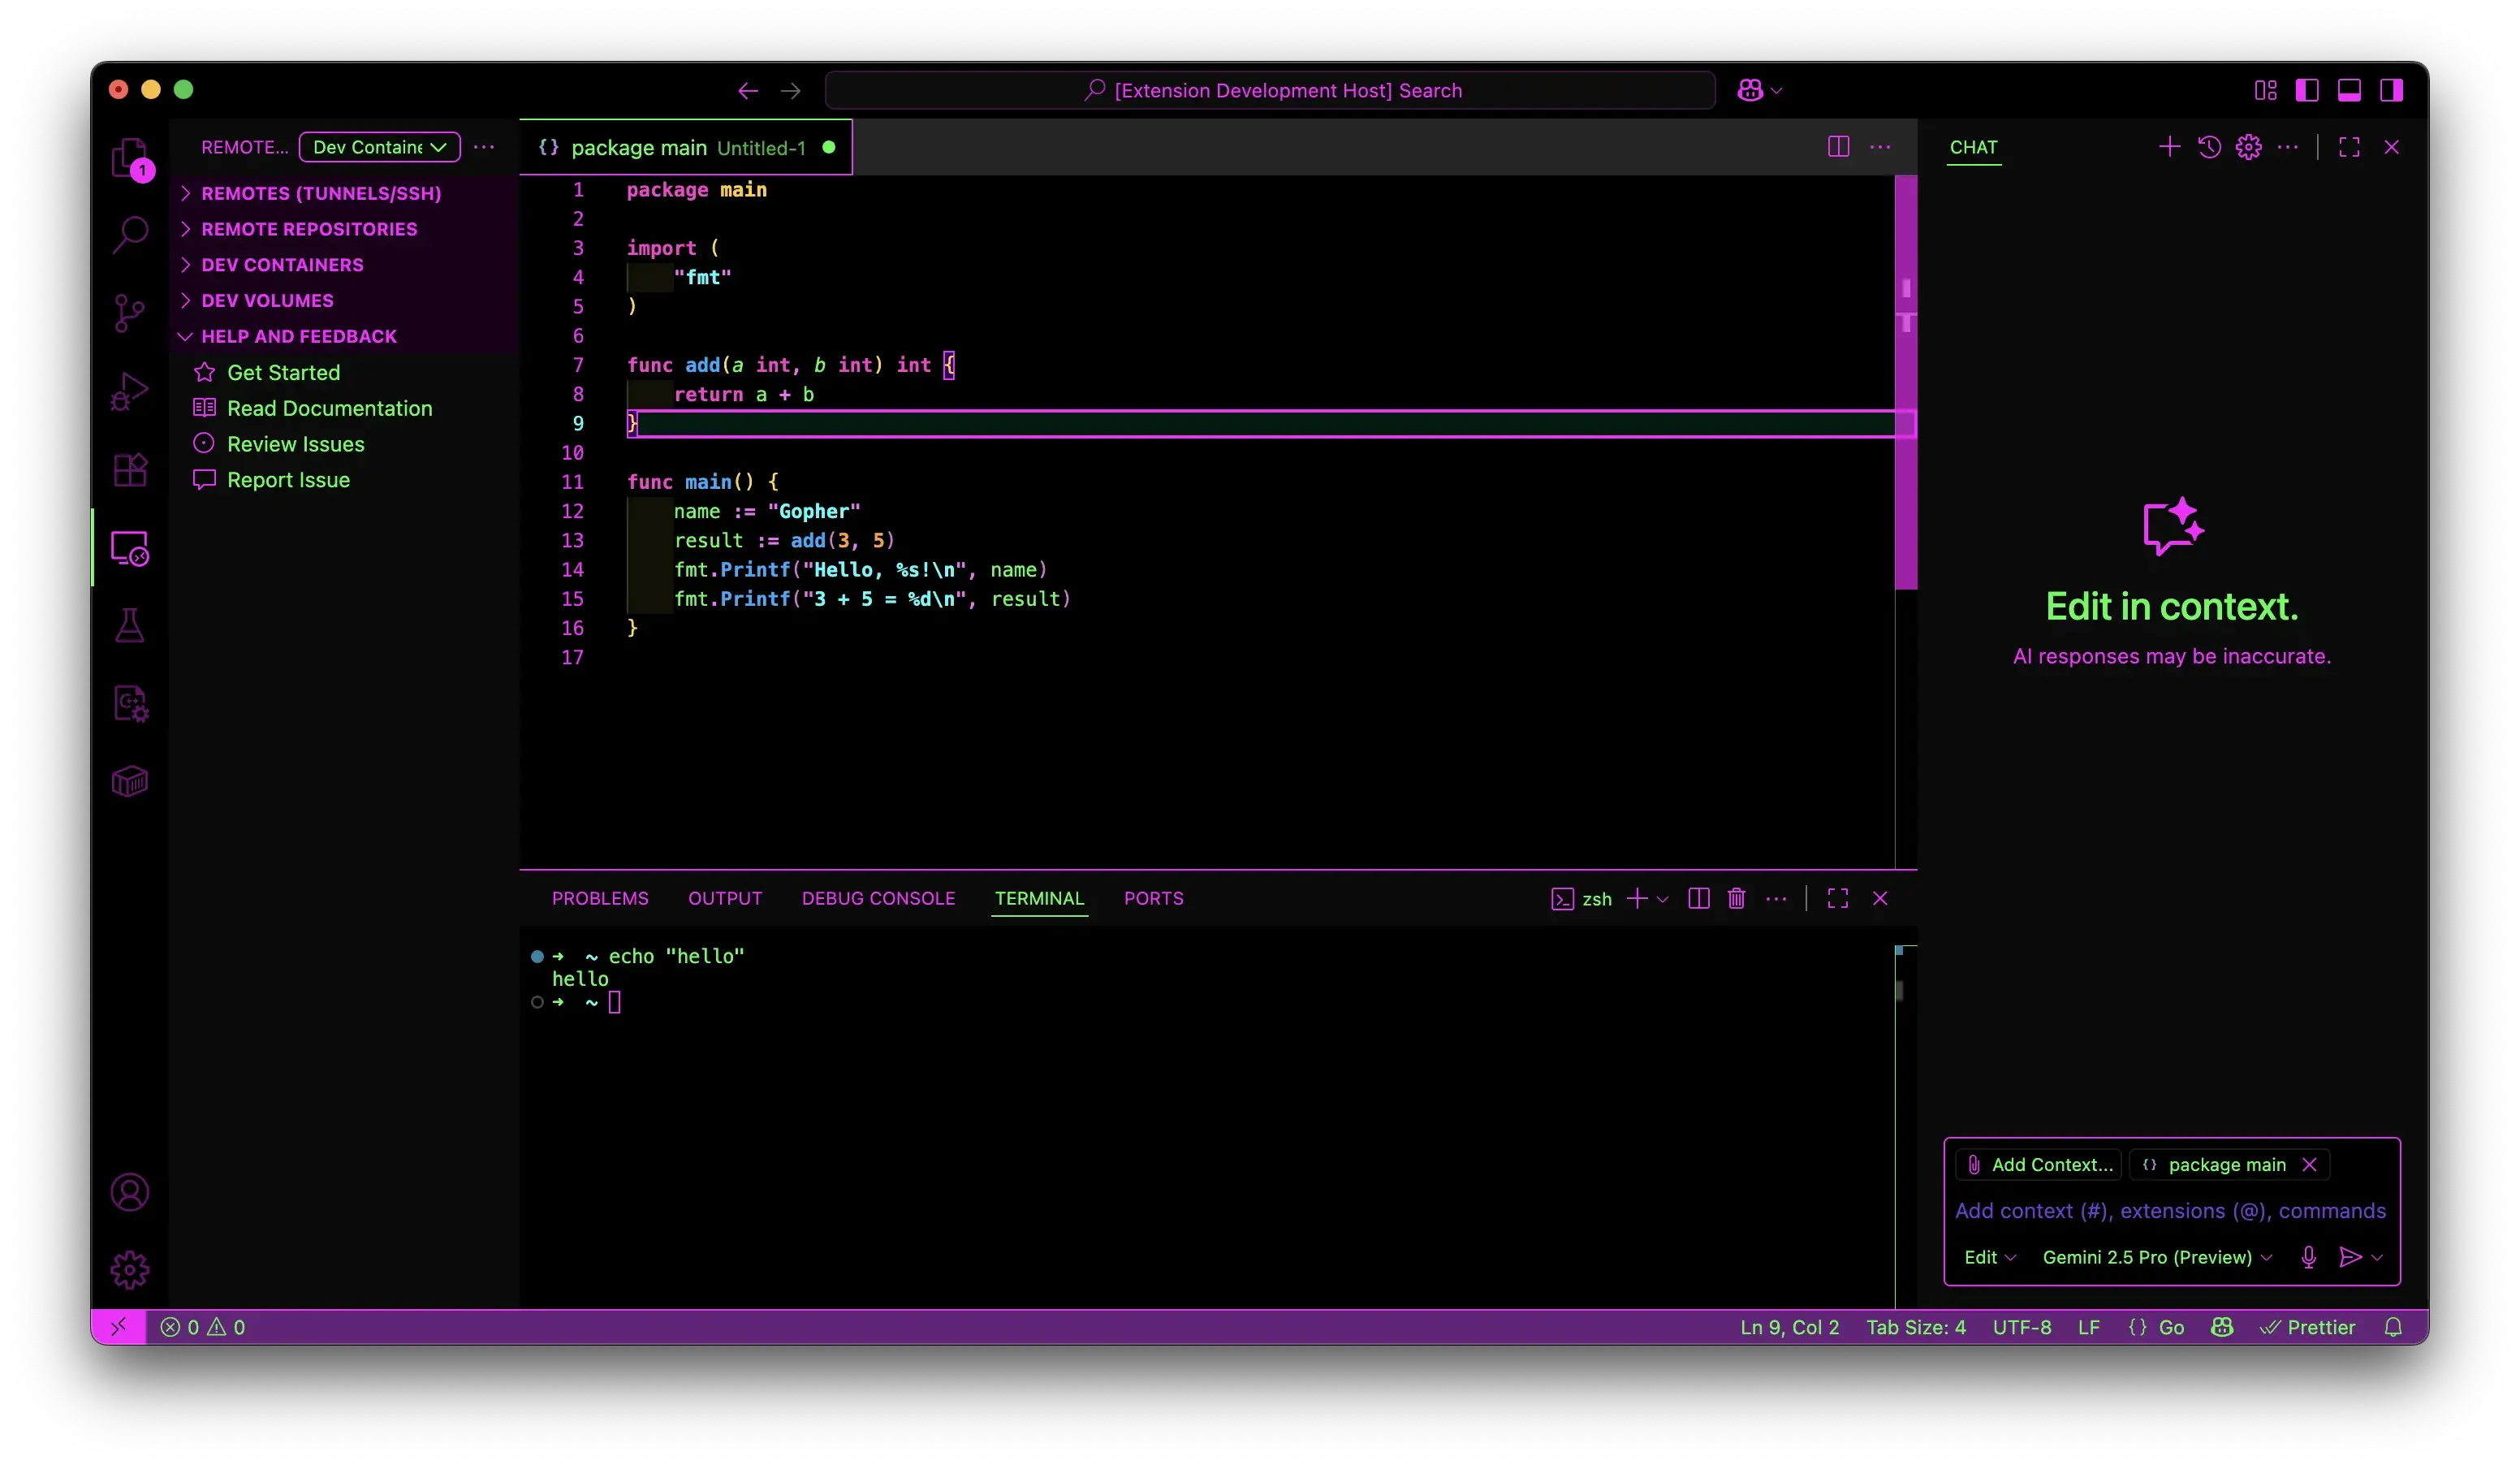The image size is (2520, 1465).
Task: Click the editor minimap scroll slider
Action: (x=1905, y=380)
